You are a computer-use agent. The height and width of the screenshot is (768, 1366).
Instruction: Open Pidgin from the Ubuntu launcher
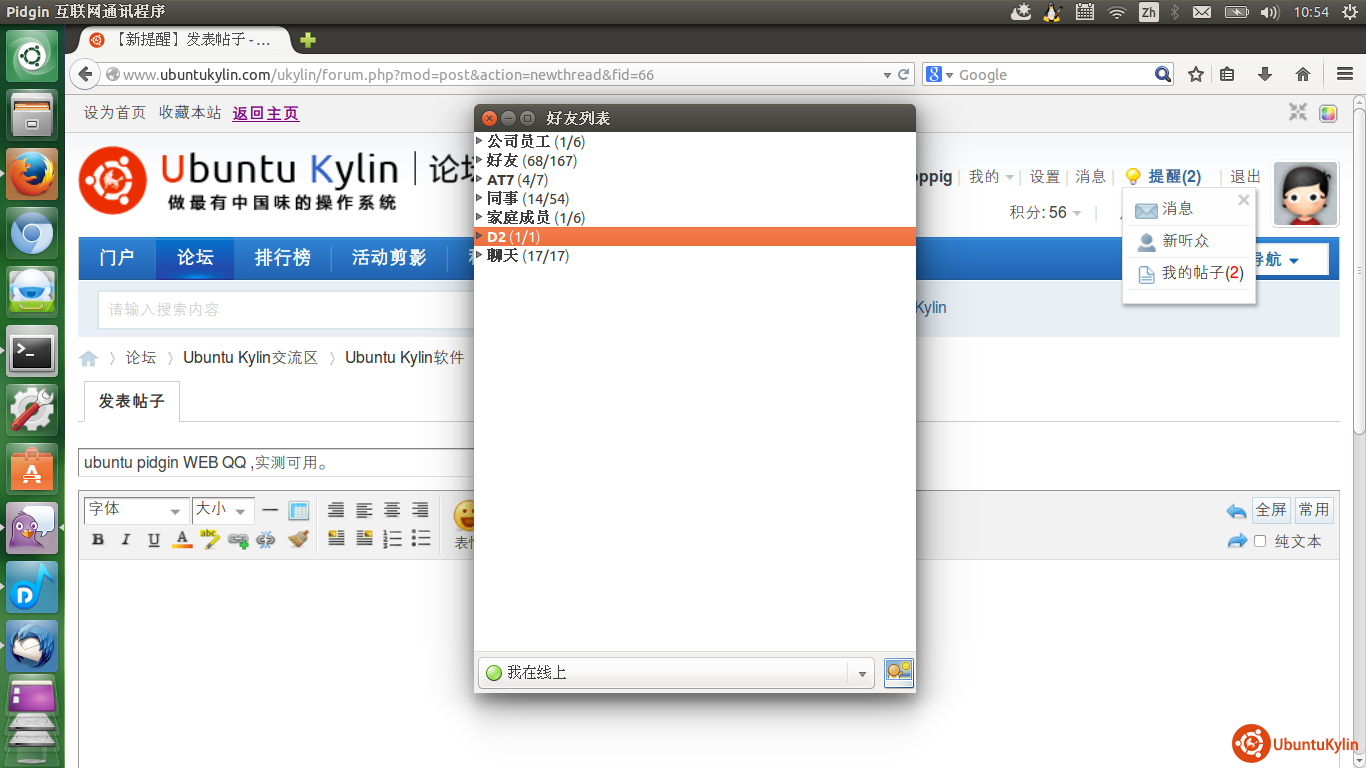coord(32,528)
